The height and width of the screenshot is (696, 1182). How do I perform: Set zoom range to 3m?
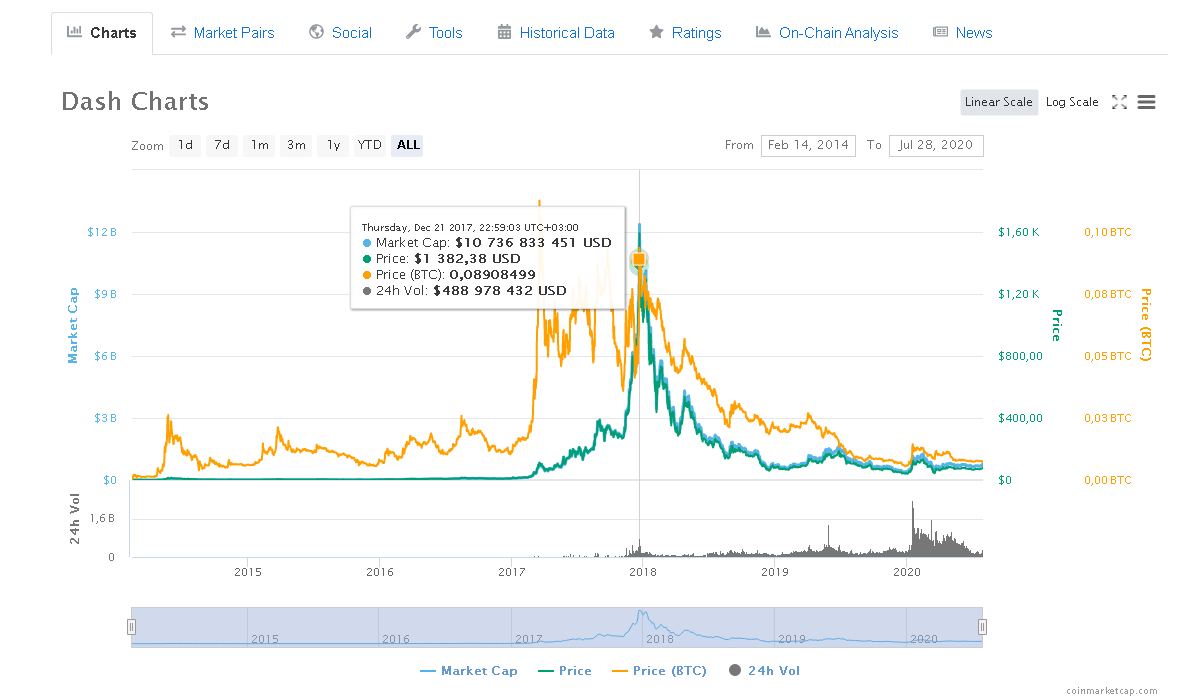(x=296, y=145)
